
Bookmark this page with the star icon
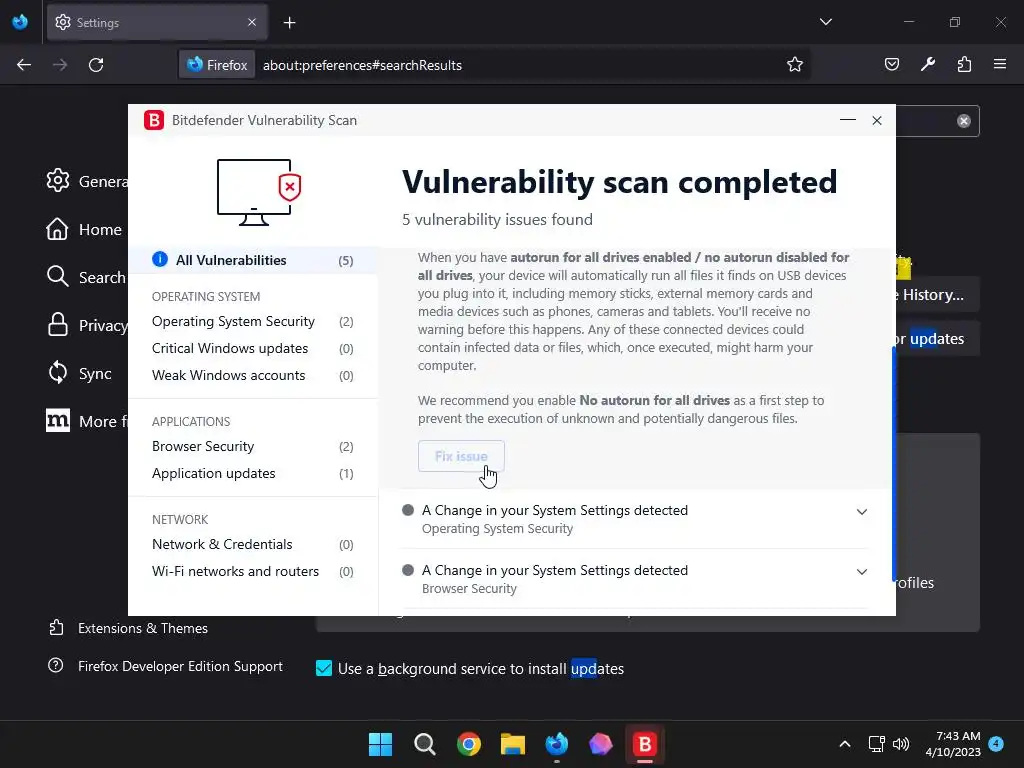point(795,65)
